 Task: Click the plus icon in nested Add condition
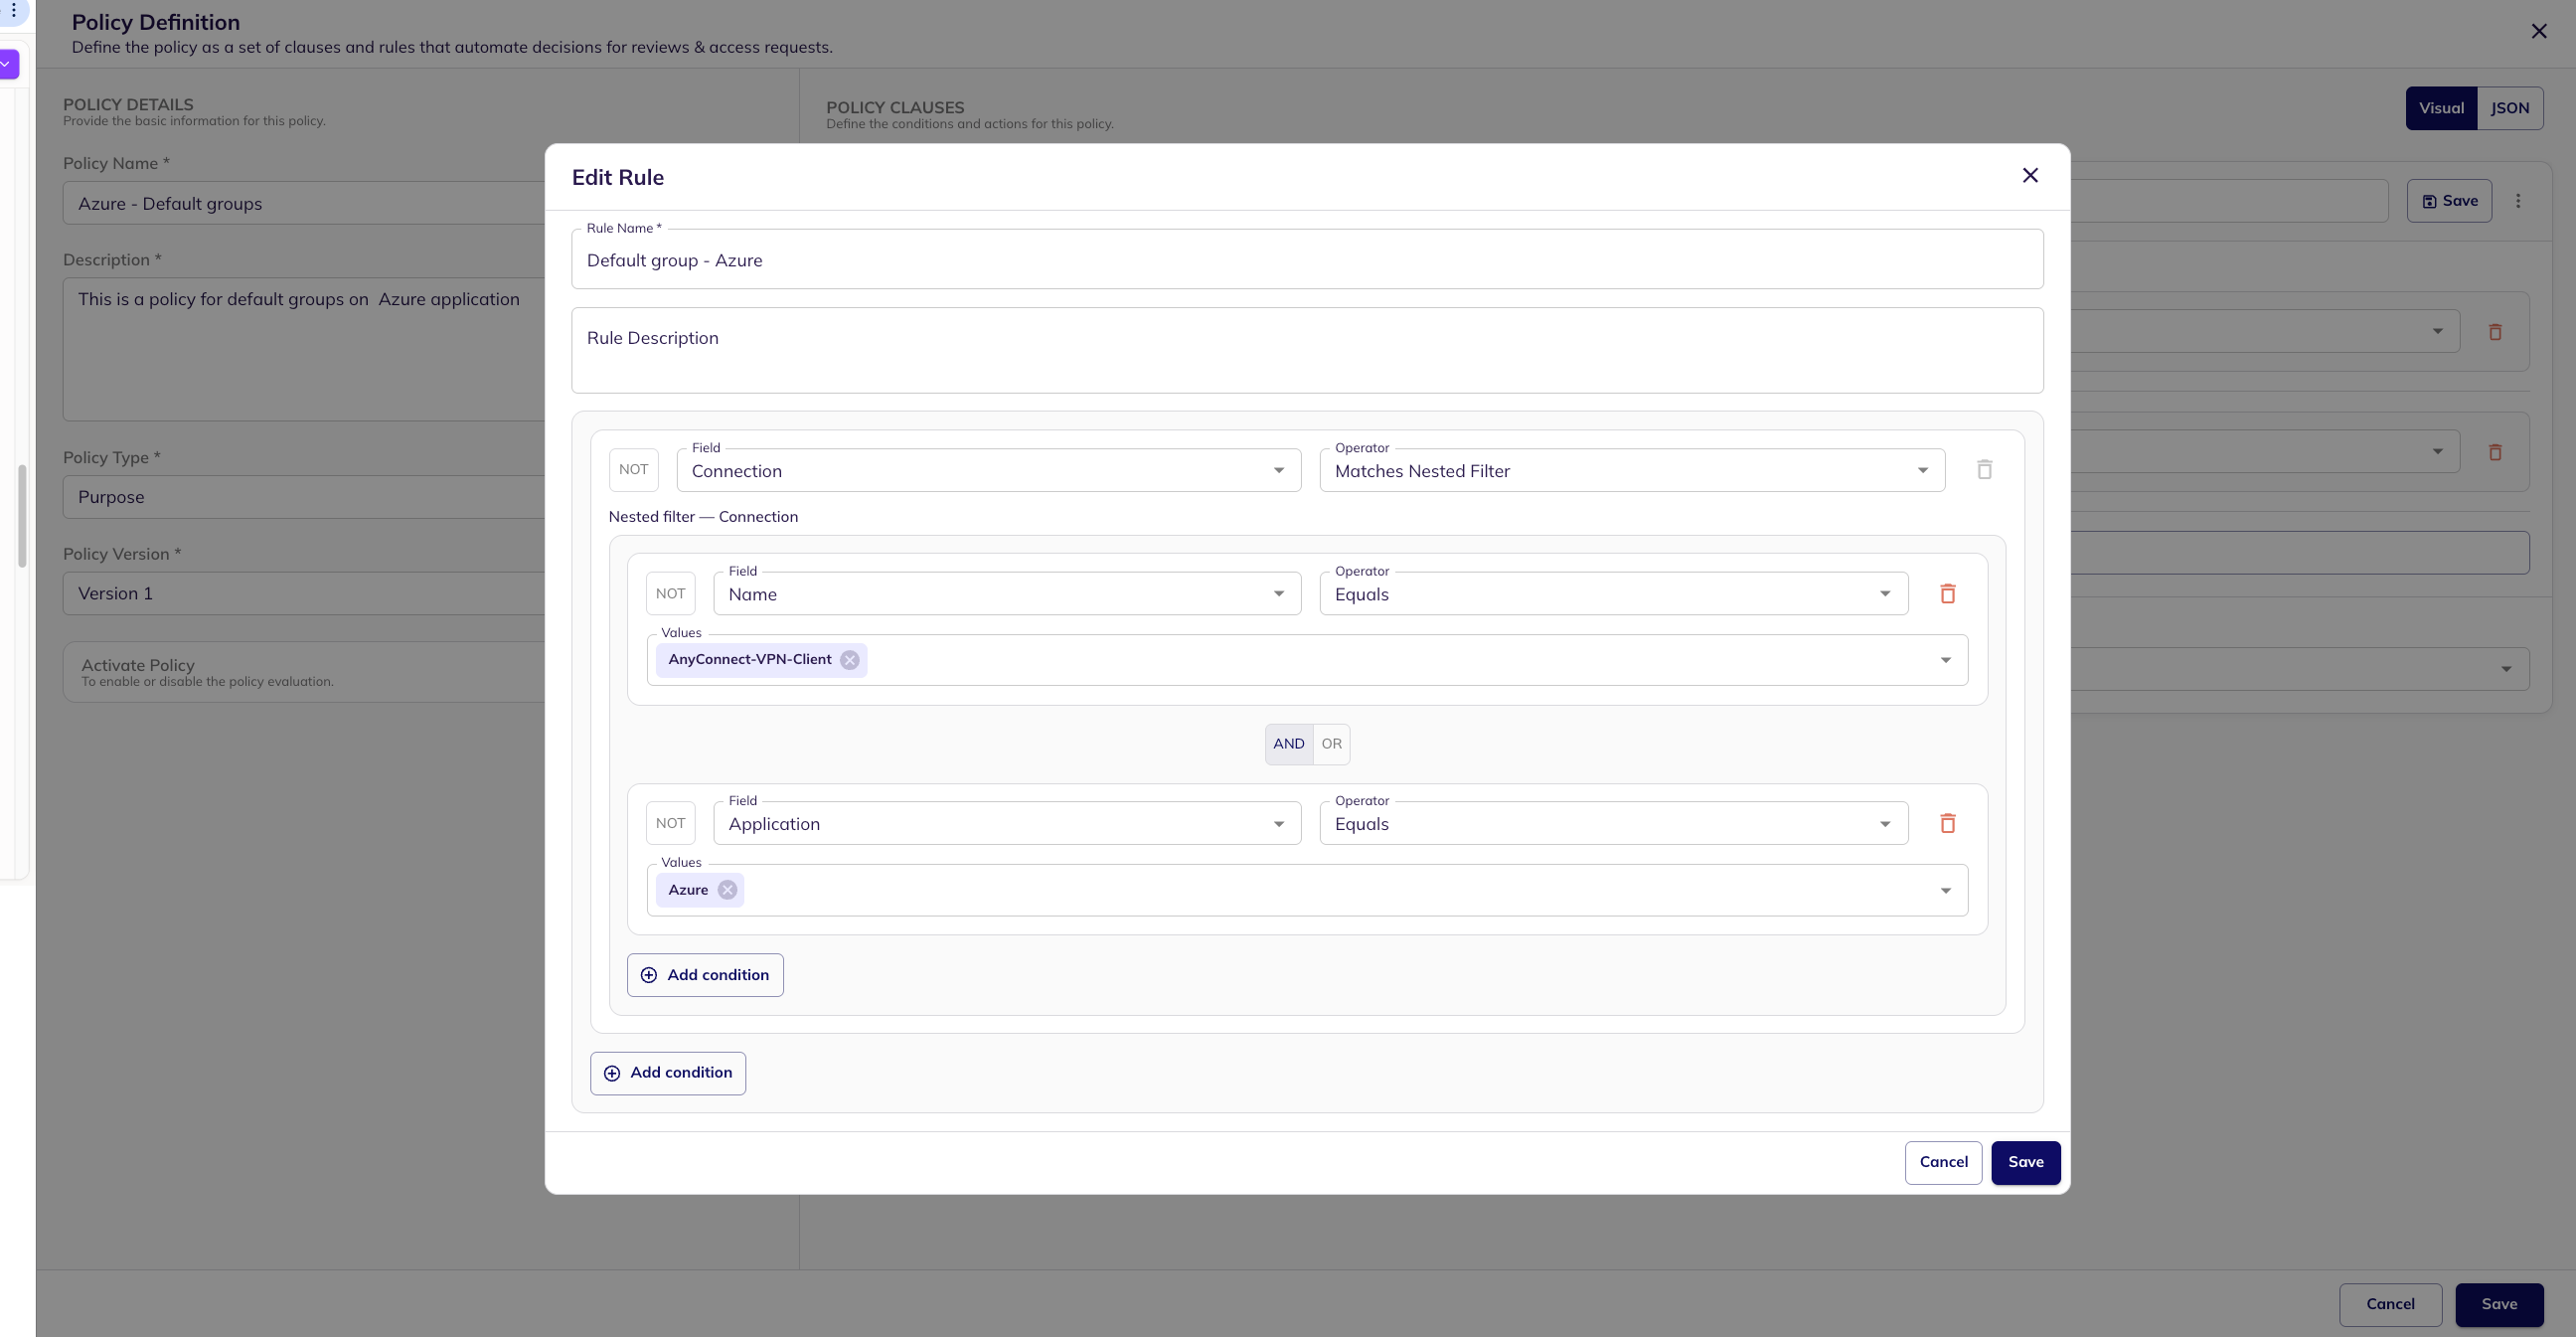649,975
